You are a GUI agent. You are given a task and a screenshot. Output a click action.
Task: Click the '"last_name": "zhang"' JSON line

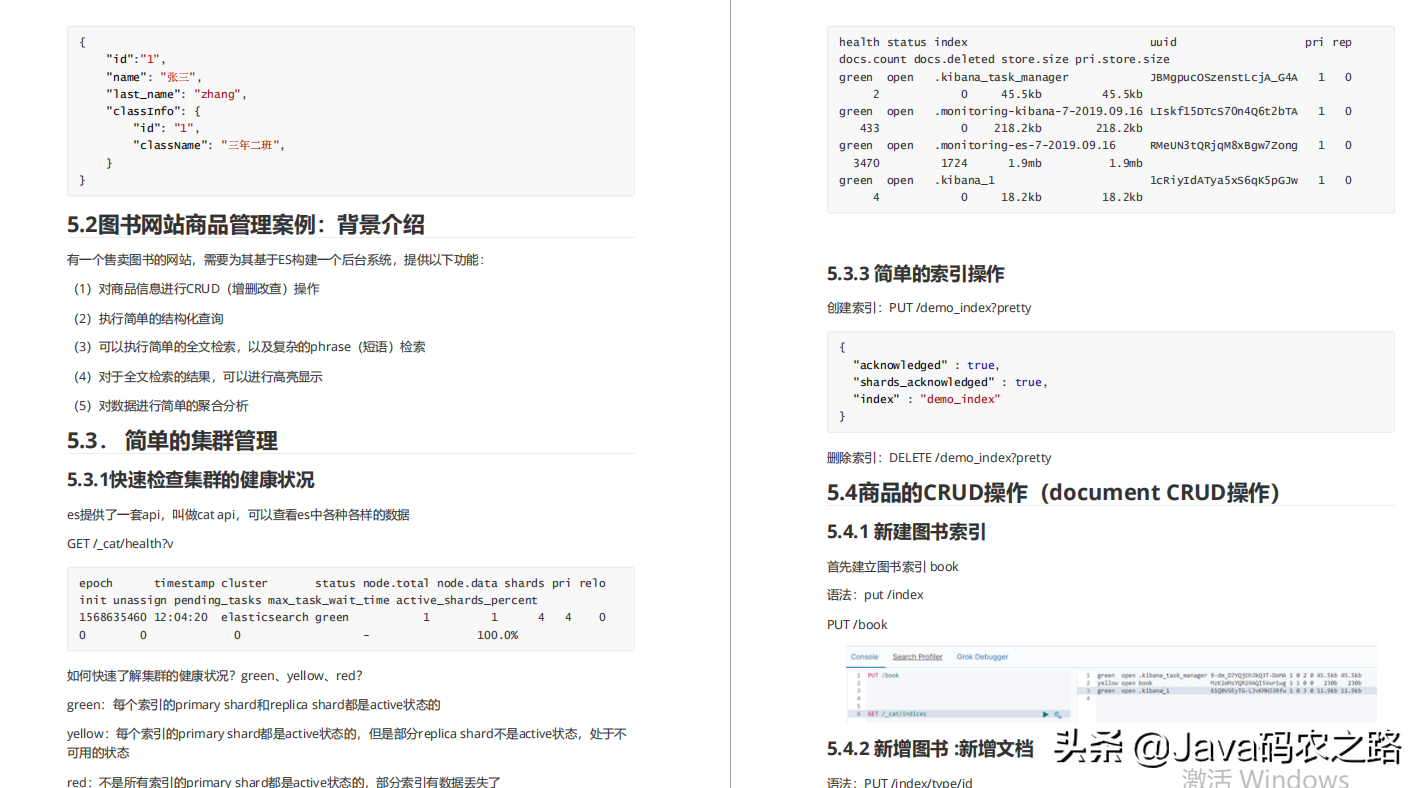pos(176,94)
